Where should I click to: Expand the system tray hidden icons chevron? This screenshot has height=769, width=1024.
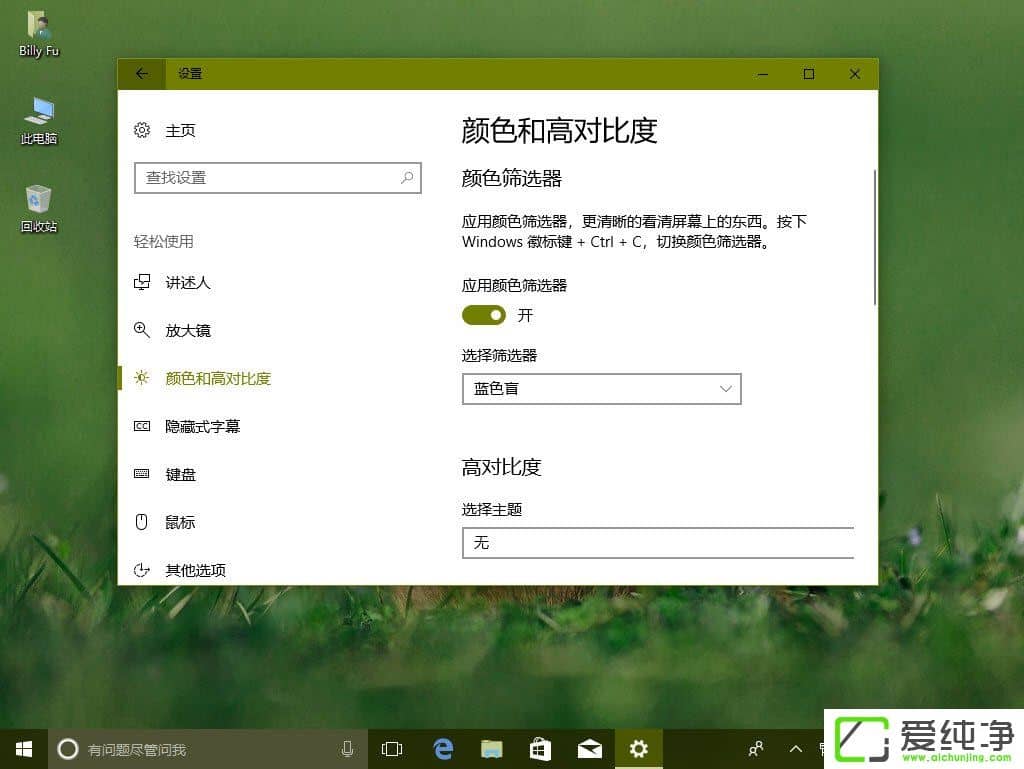tap(795, 748)
